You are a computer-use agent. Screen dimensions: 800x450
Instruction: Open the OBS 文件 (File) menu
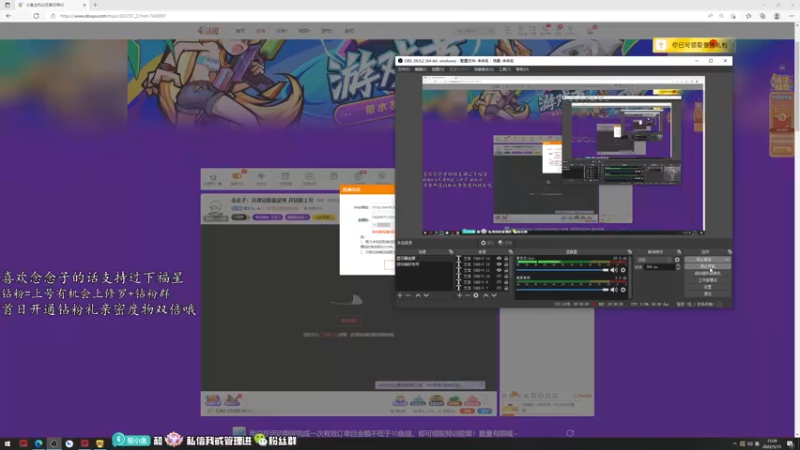click(x=403, y=69)
